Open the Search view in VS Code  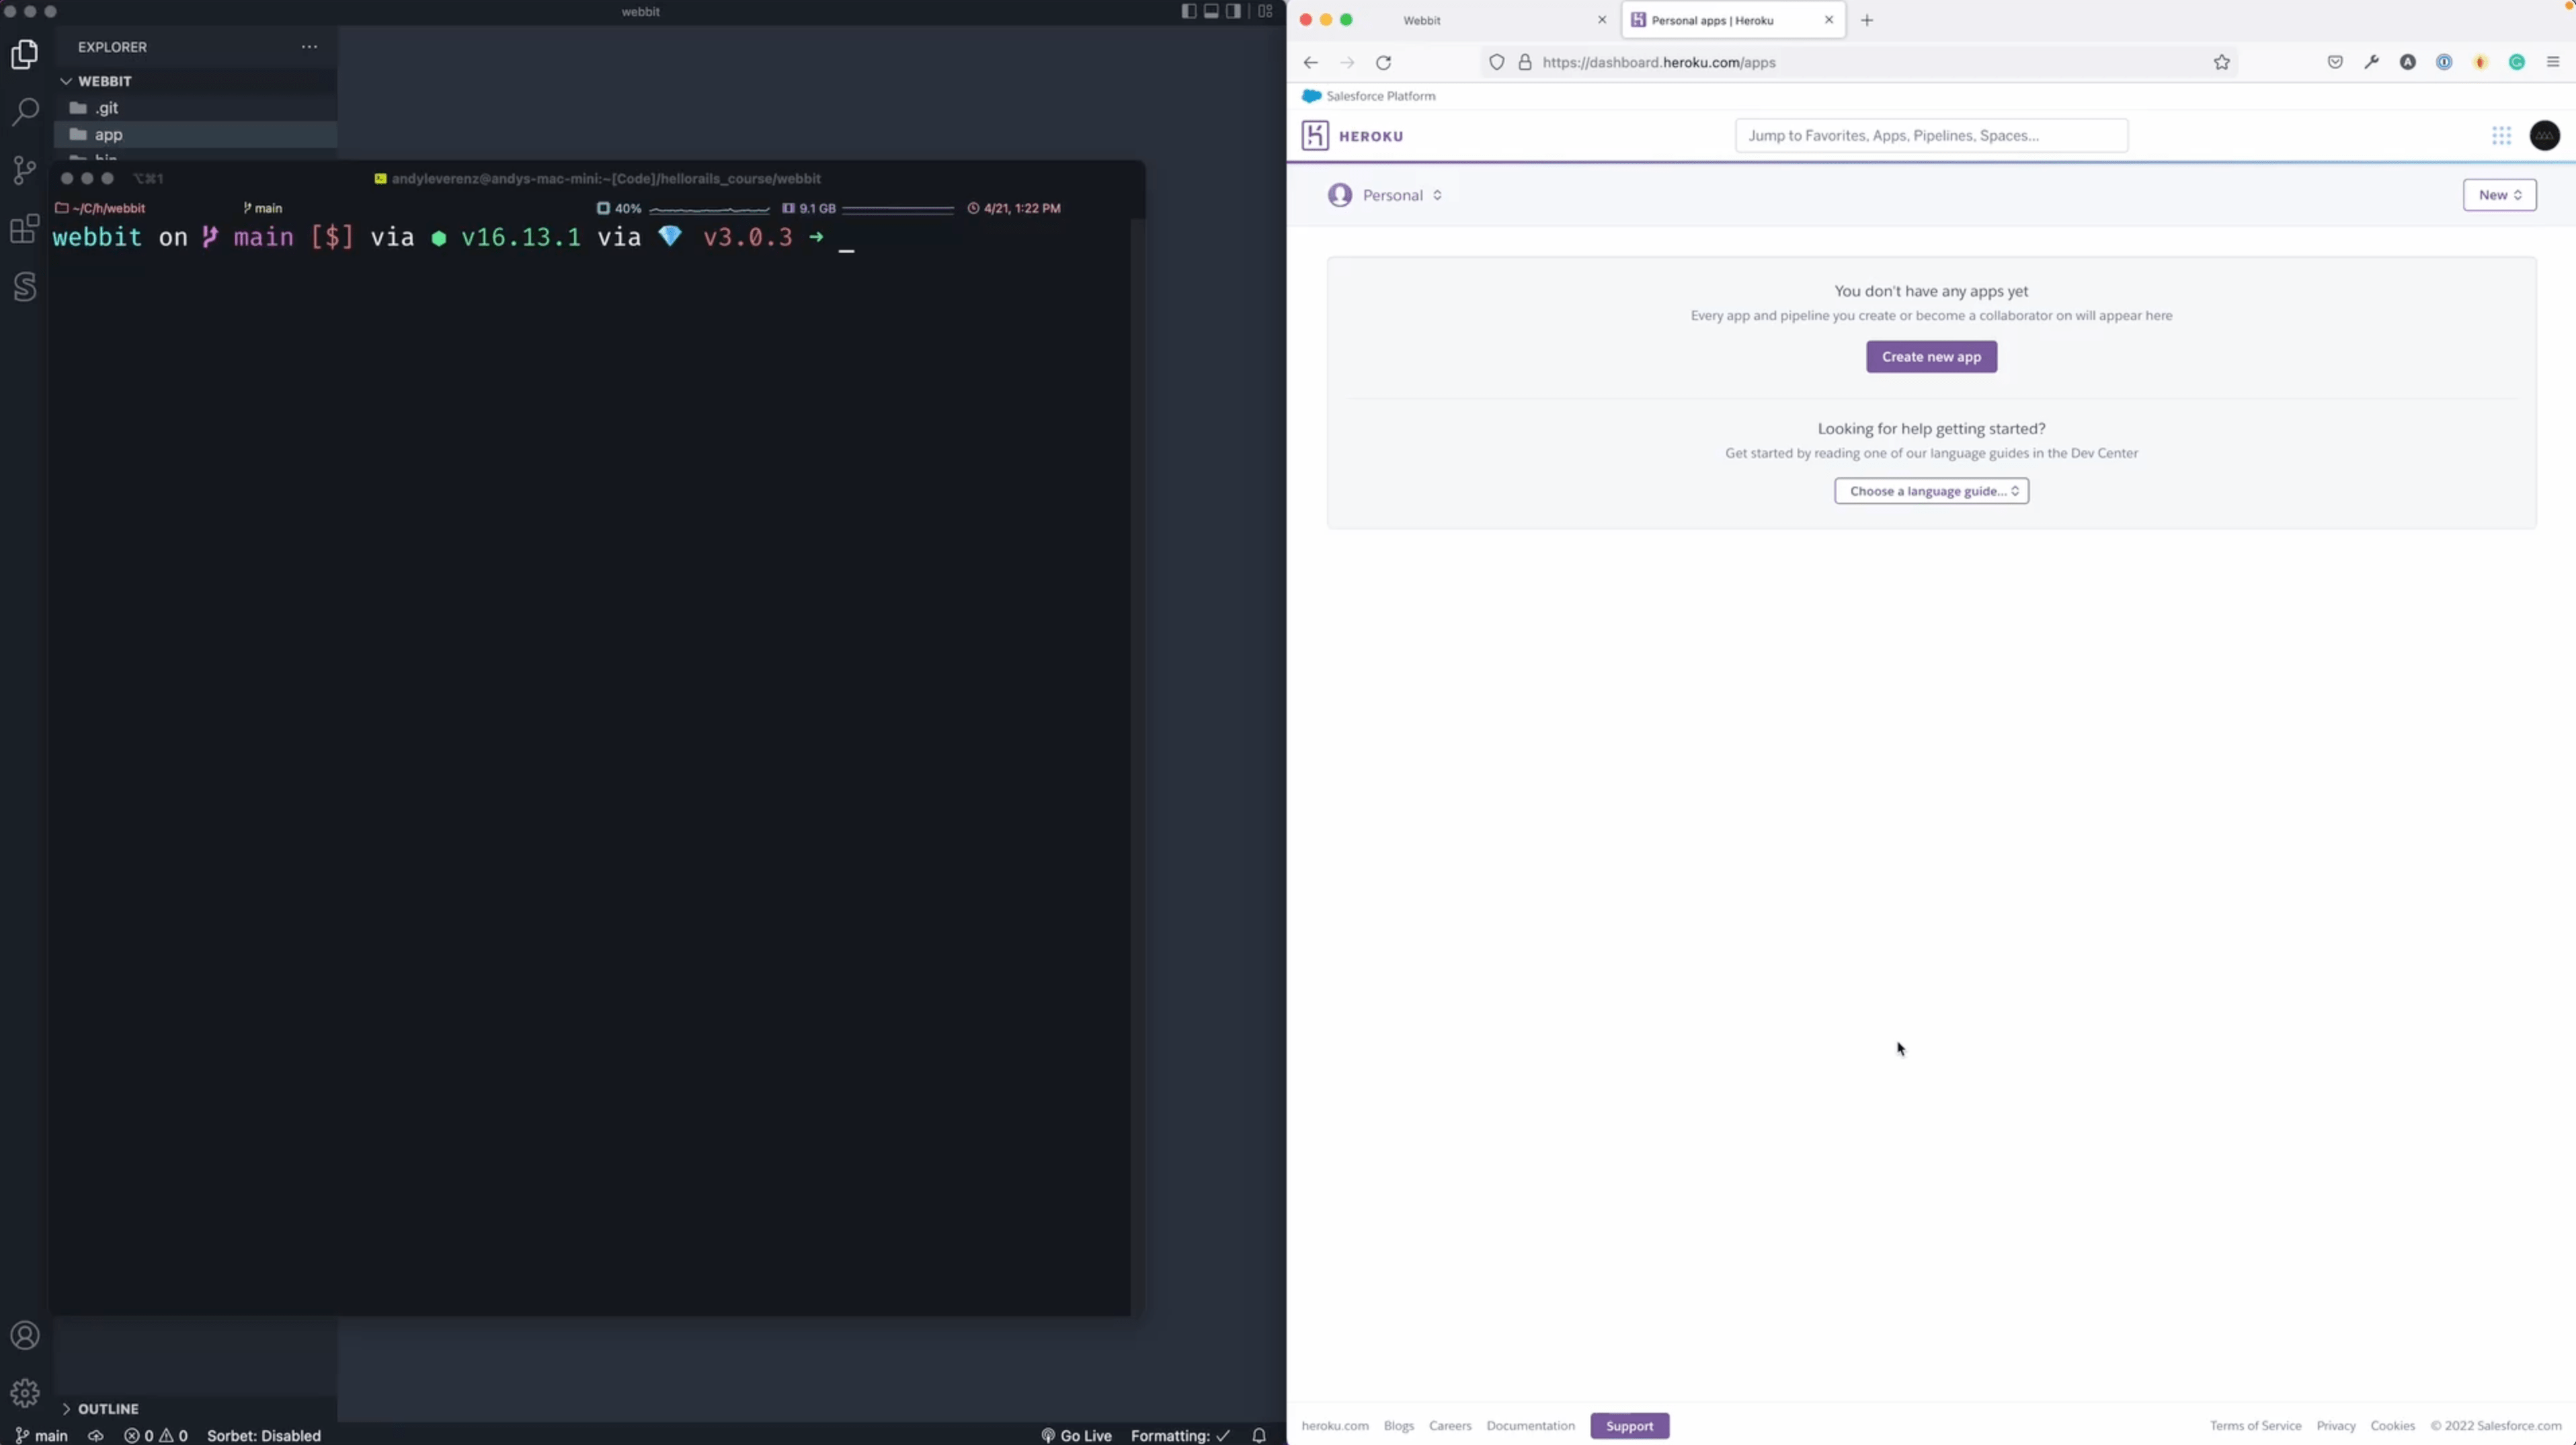click(x=25, y=111)
